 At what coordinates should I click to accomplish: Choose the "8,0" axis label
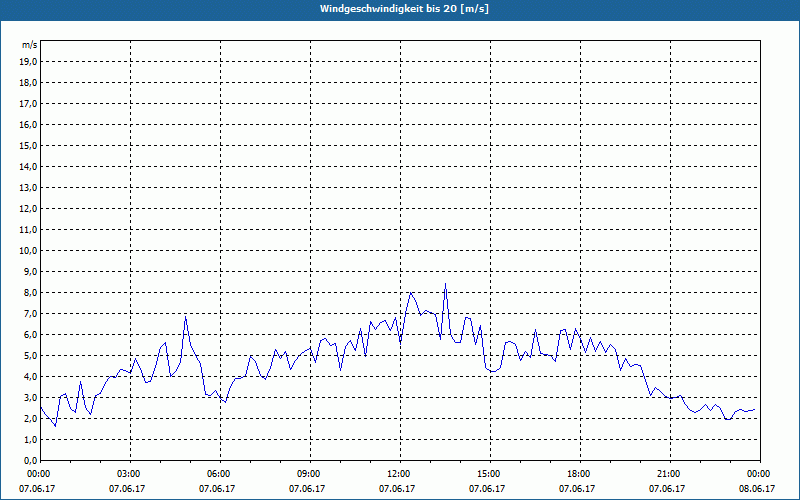point(30,292)
